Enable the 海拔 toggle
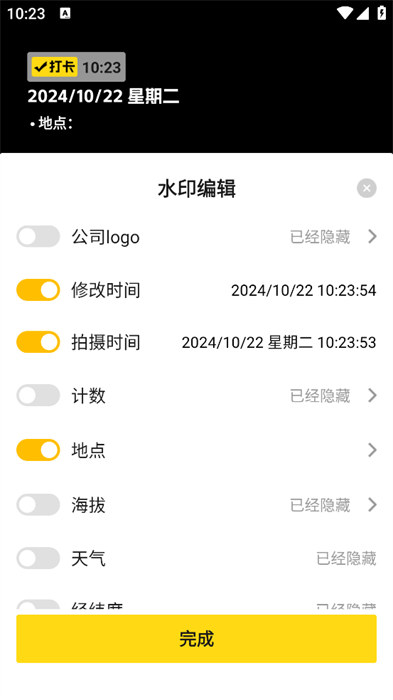The height and width of the screenshot is (700, 393). (38, 505)
